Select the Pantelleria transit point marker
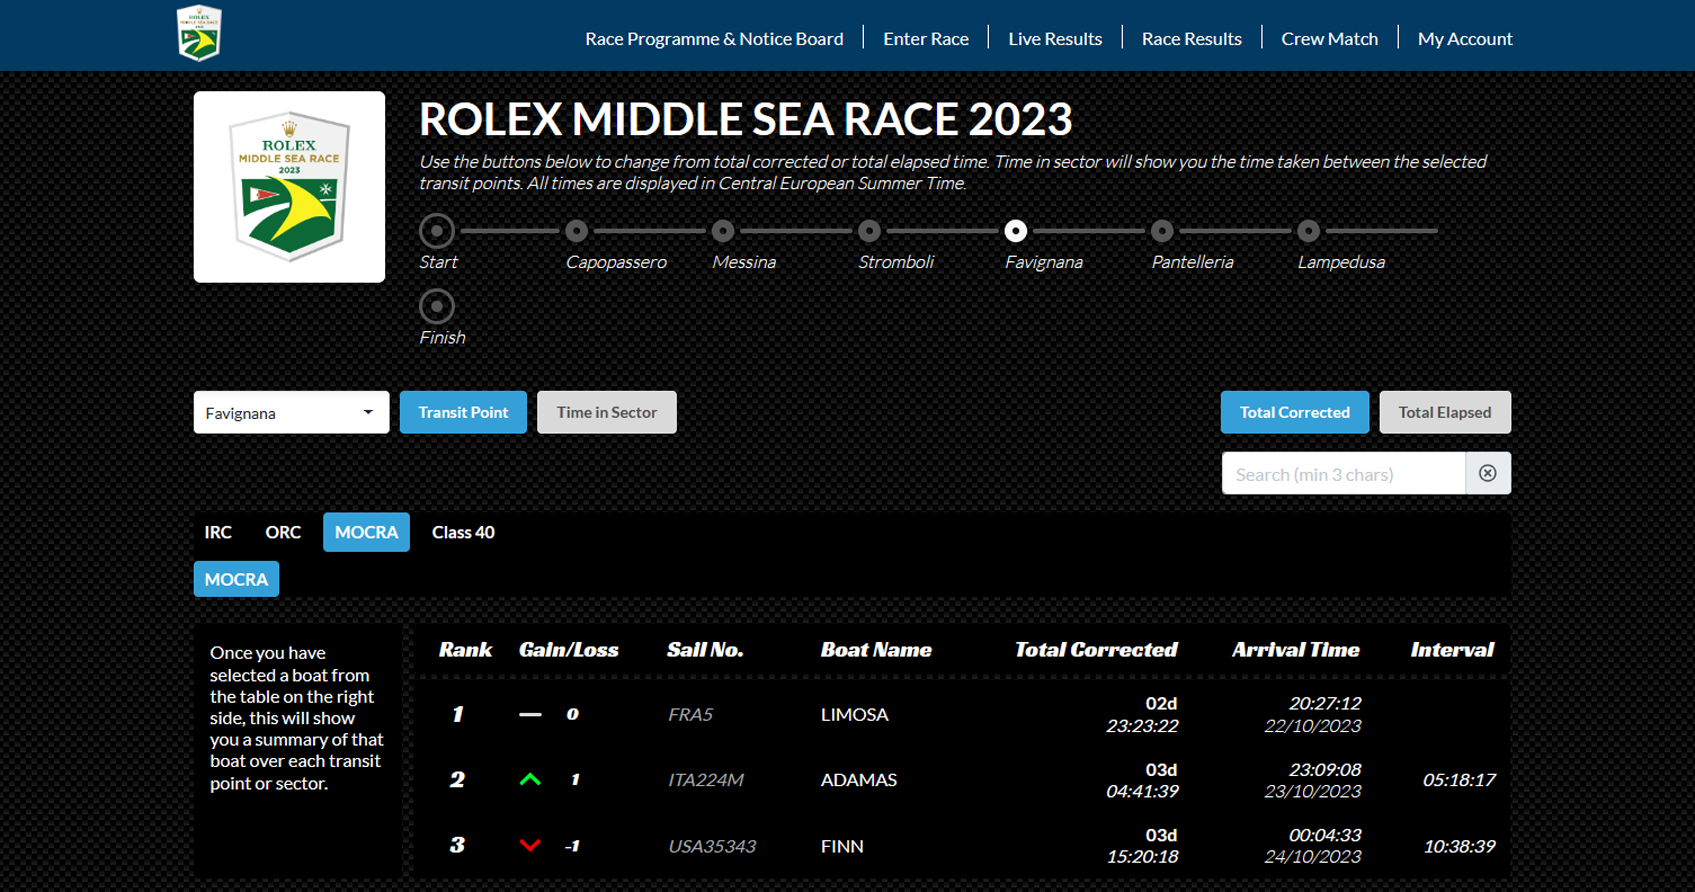This screenshot has width=1695, height=892. [x=1162, y=231]
